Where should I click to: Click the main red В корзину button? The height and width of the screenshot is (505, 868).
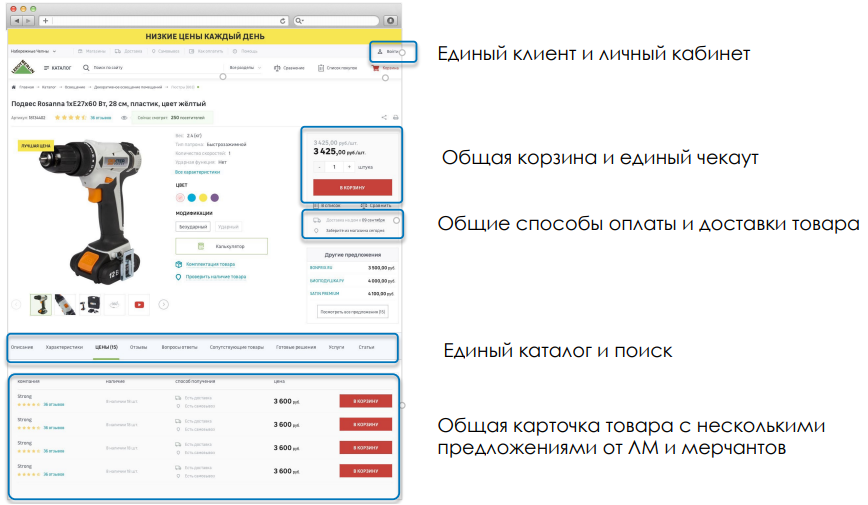pyautogui.click(x=351, y=187)
